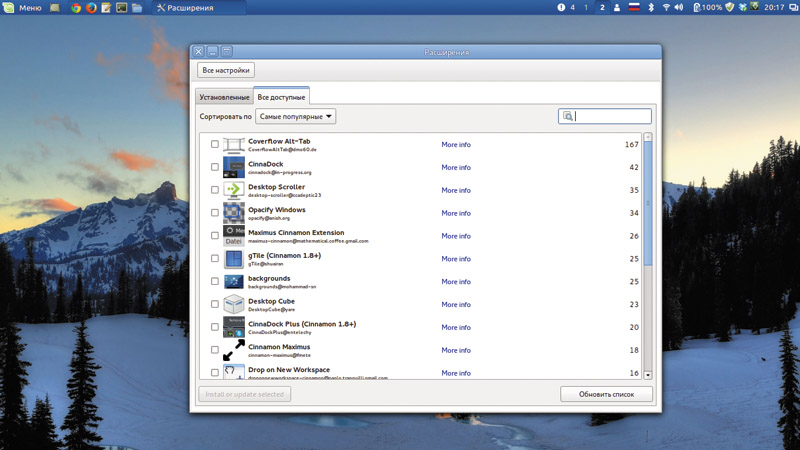Image resolution: width=800 pixels, height=450 pixels.
Task: Click the battery 100% indicator
Action: pos(707,8)
